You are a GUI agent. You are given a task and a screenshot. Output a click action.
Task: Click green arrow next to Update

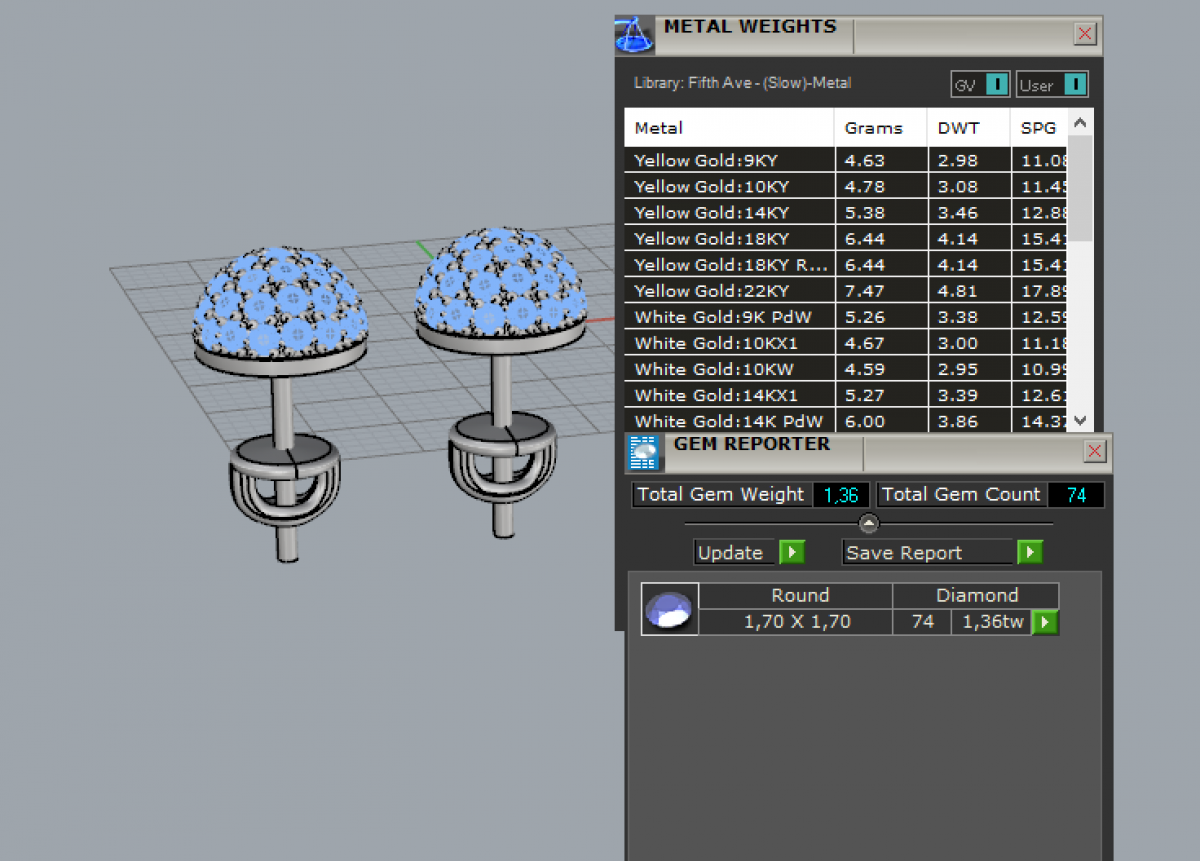791,553
